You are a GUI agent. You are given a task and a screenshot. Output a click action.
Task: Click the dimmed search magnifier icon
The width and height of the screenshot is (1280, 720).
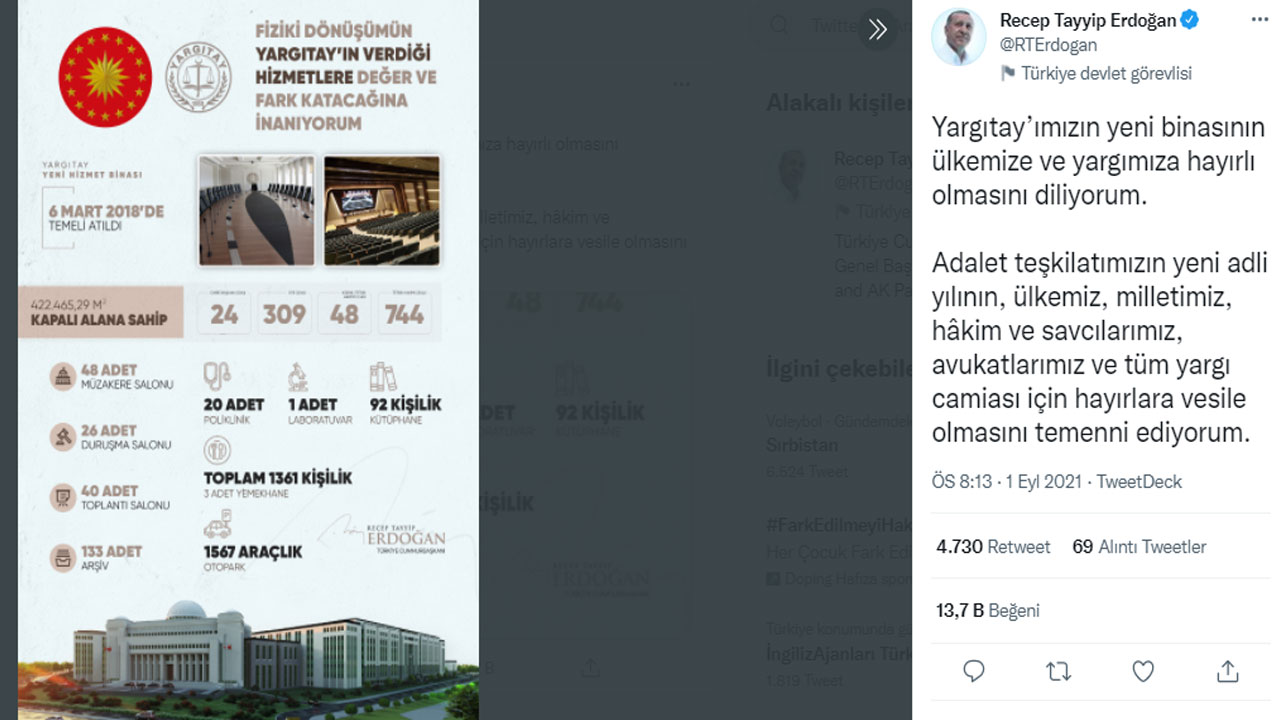click(x=778, y=26)
